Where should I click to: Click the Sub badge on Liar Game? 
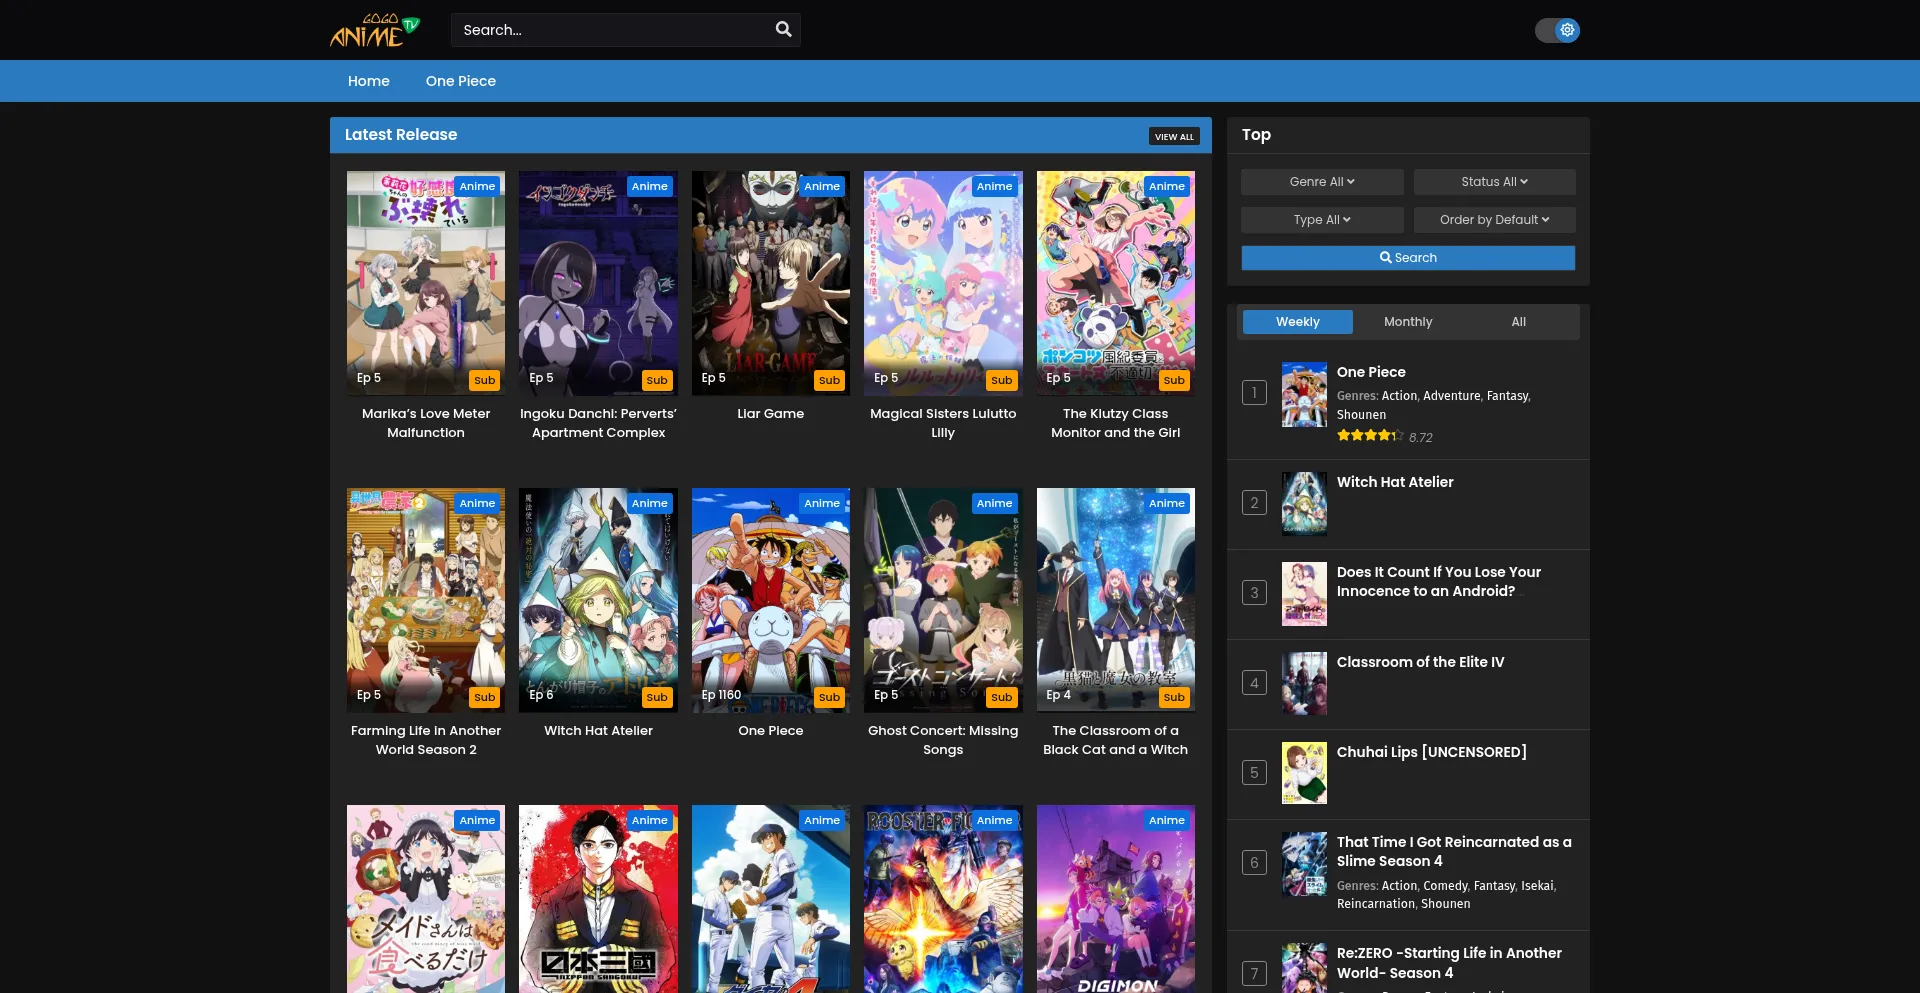829,380
